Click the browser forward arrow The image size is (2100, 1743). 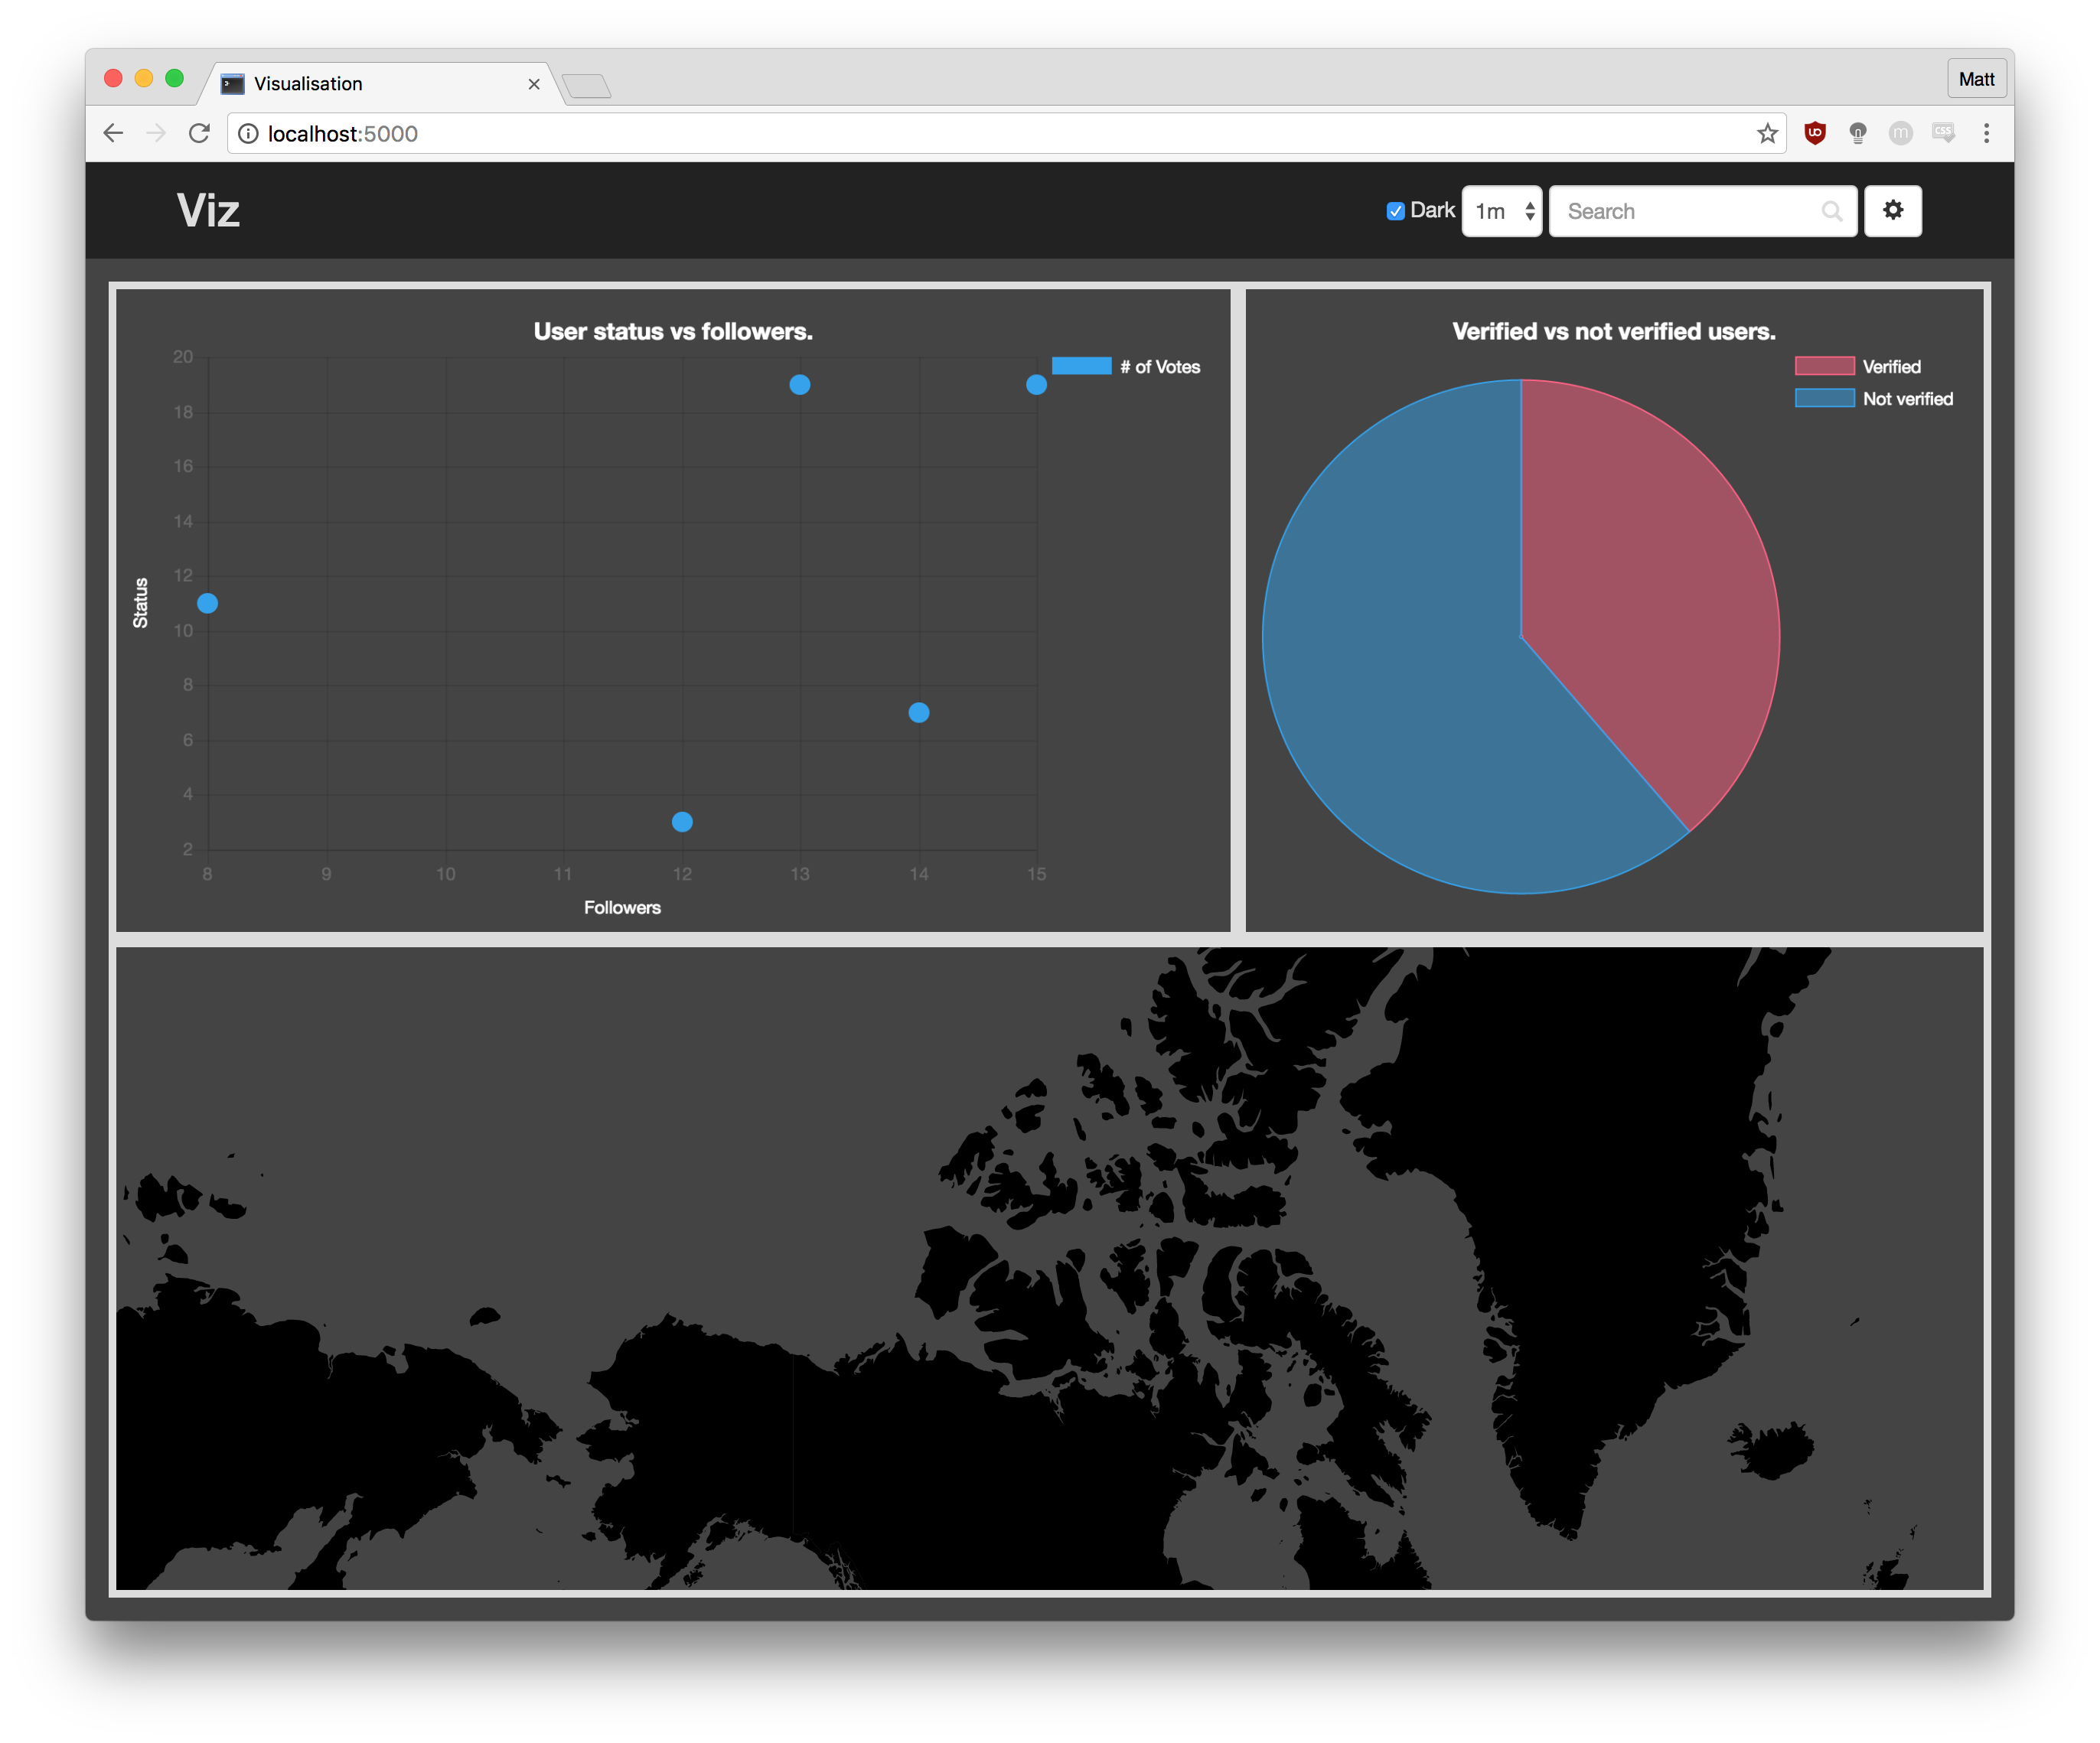pyautogui.click(x=156, y=133)
